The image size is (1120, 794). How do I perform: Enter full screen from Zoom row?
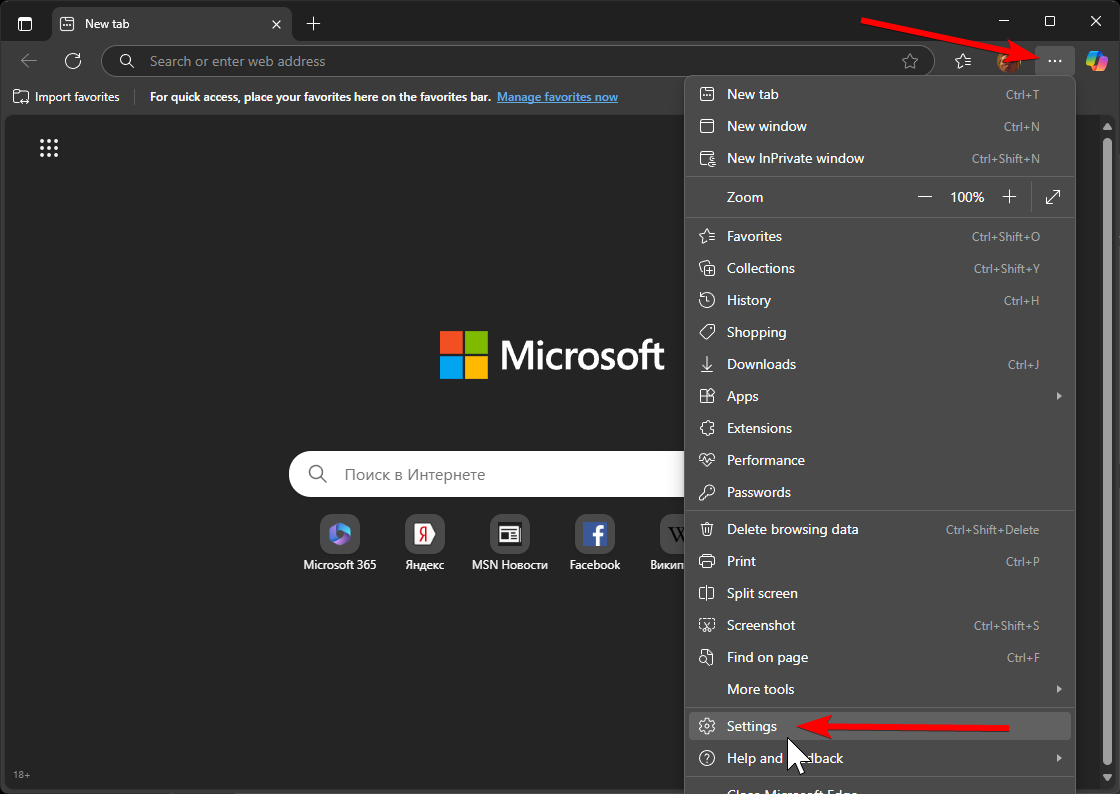(1052, 197)
